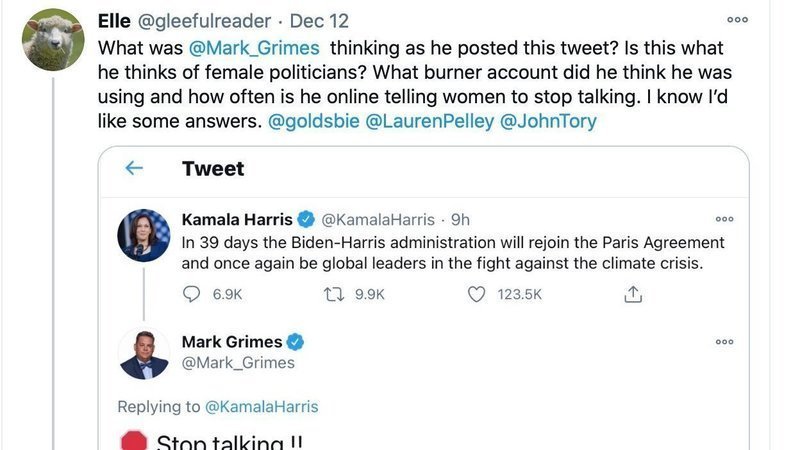Click the @KamalaHarris link in Replying to
Viewport: 800px width, 450px height.
pyautogui.click(x=261, y=406)
